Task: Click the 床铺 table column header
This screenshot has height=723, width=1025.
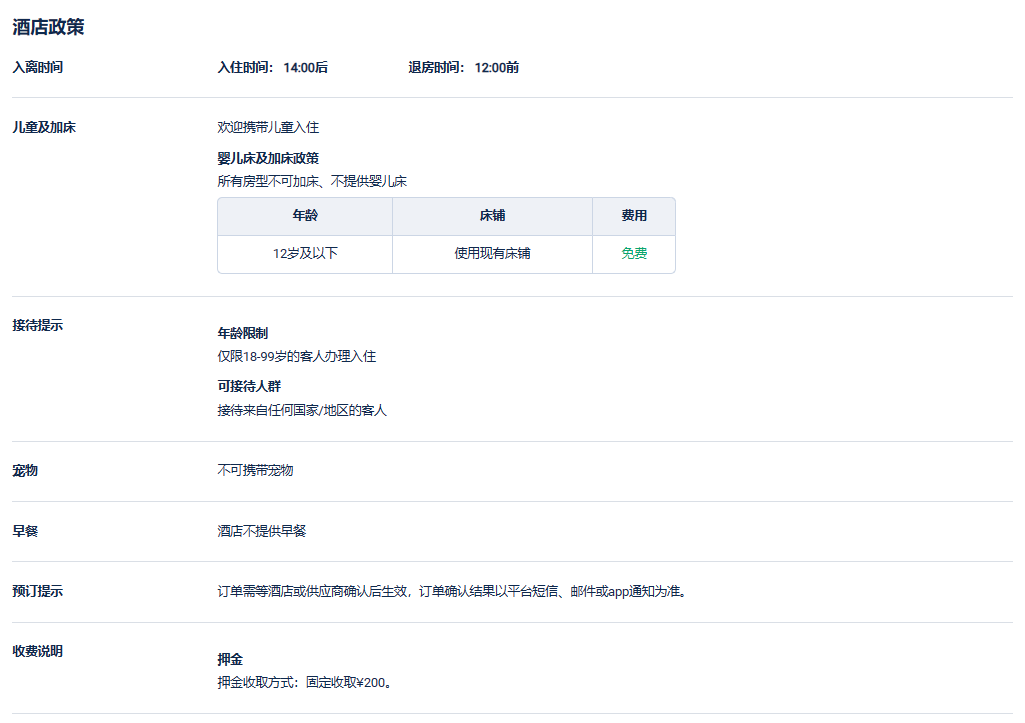Action: (492, 216)
